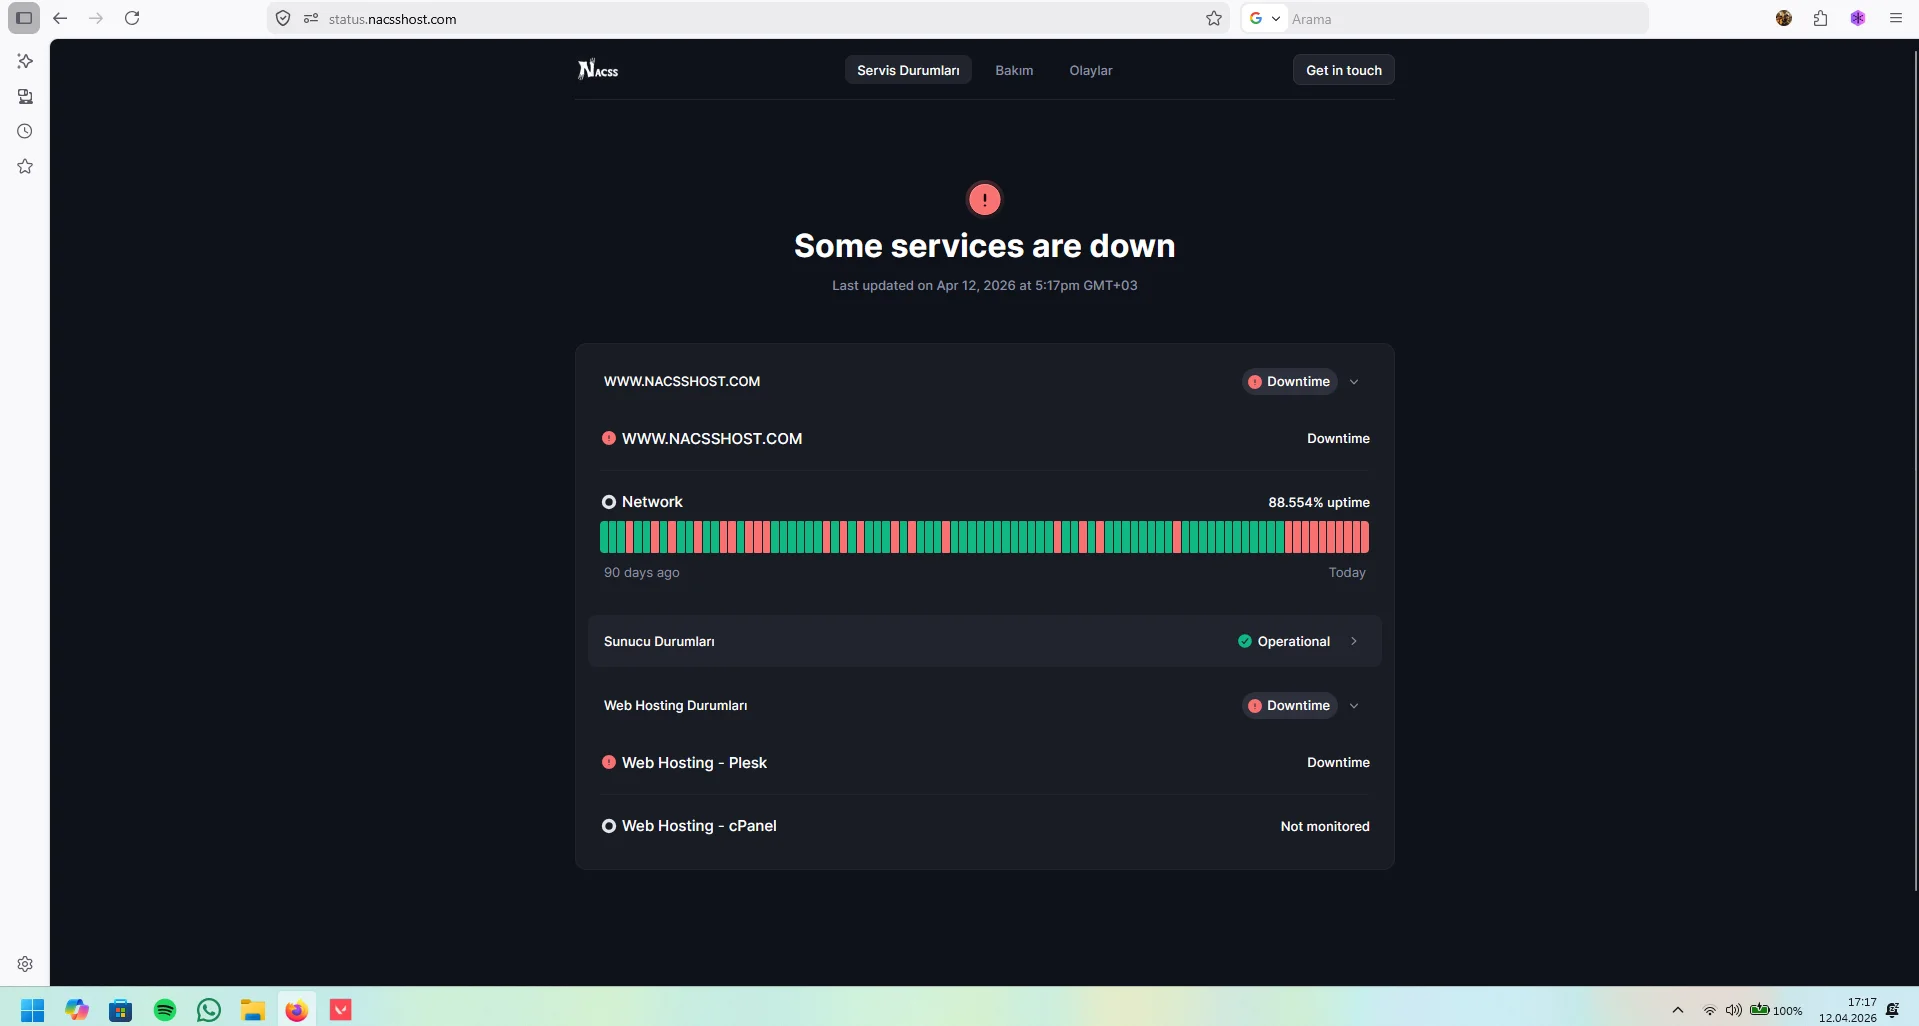Expand the Sunucu Durumları section

tap(984, 641)
